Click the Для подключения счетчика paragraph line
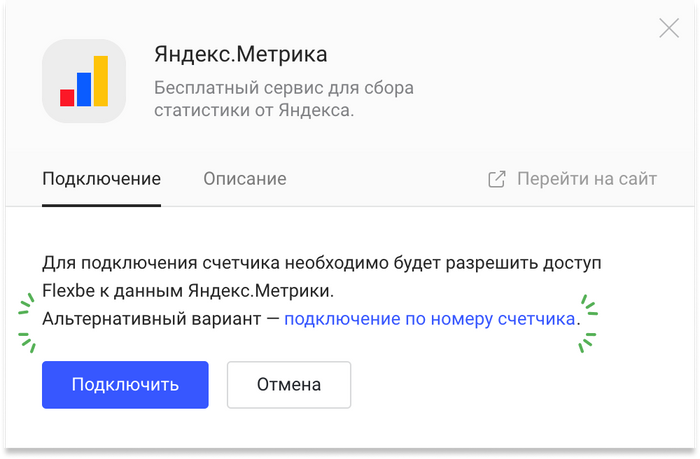This screenshot has width=700, height=459. tap(321, 263)
